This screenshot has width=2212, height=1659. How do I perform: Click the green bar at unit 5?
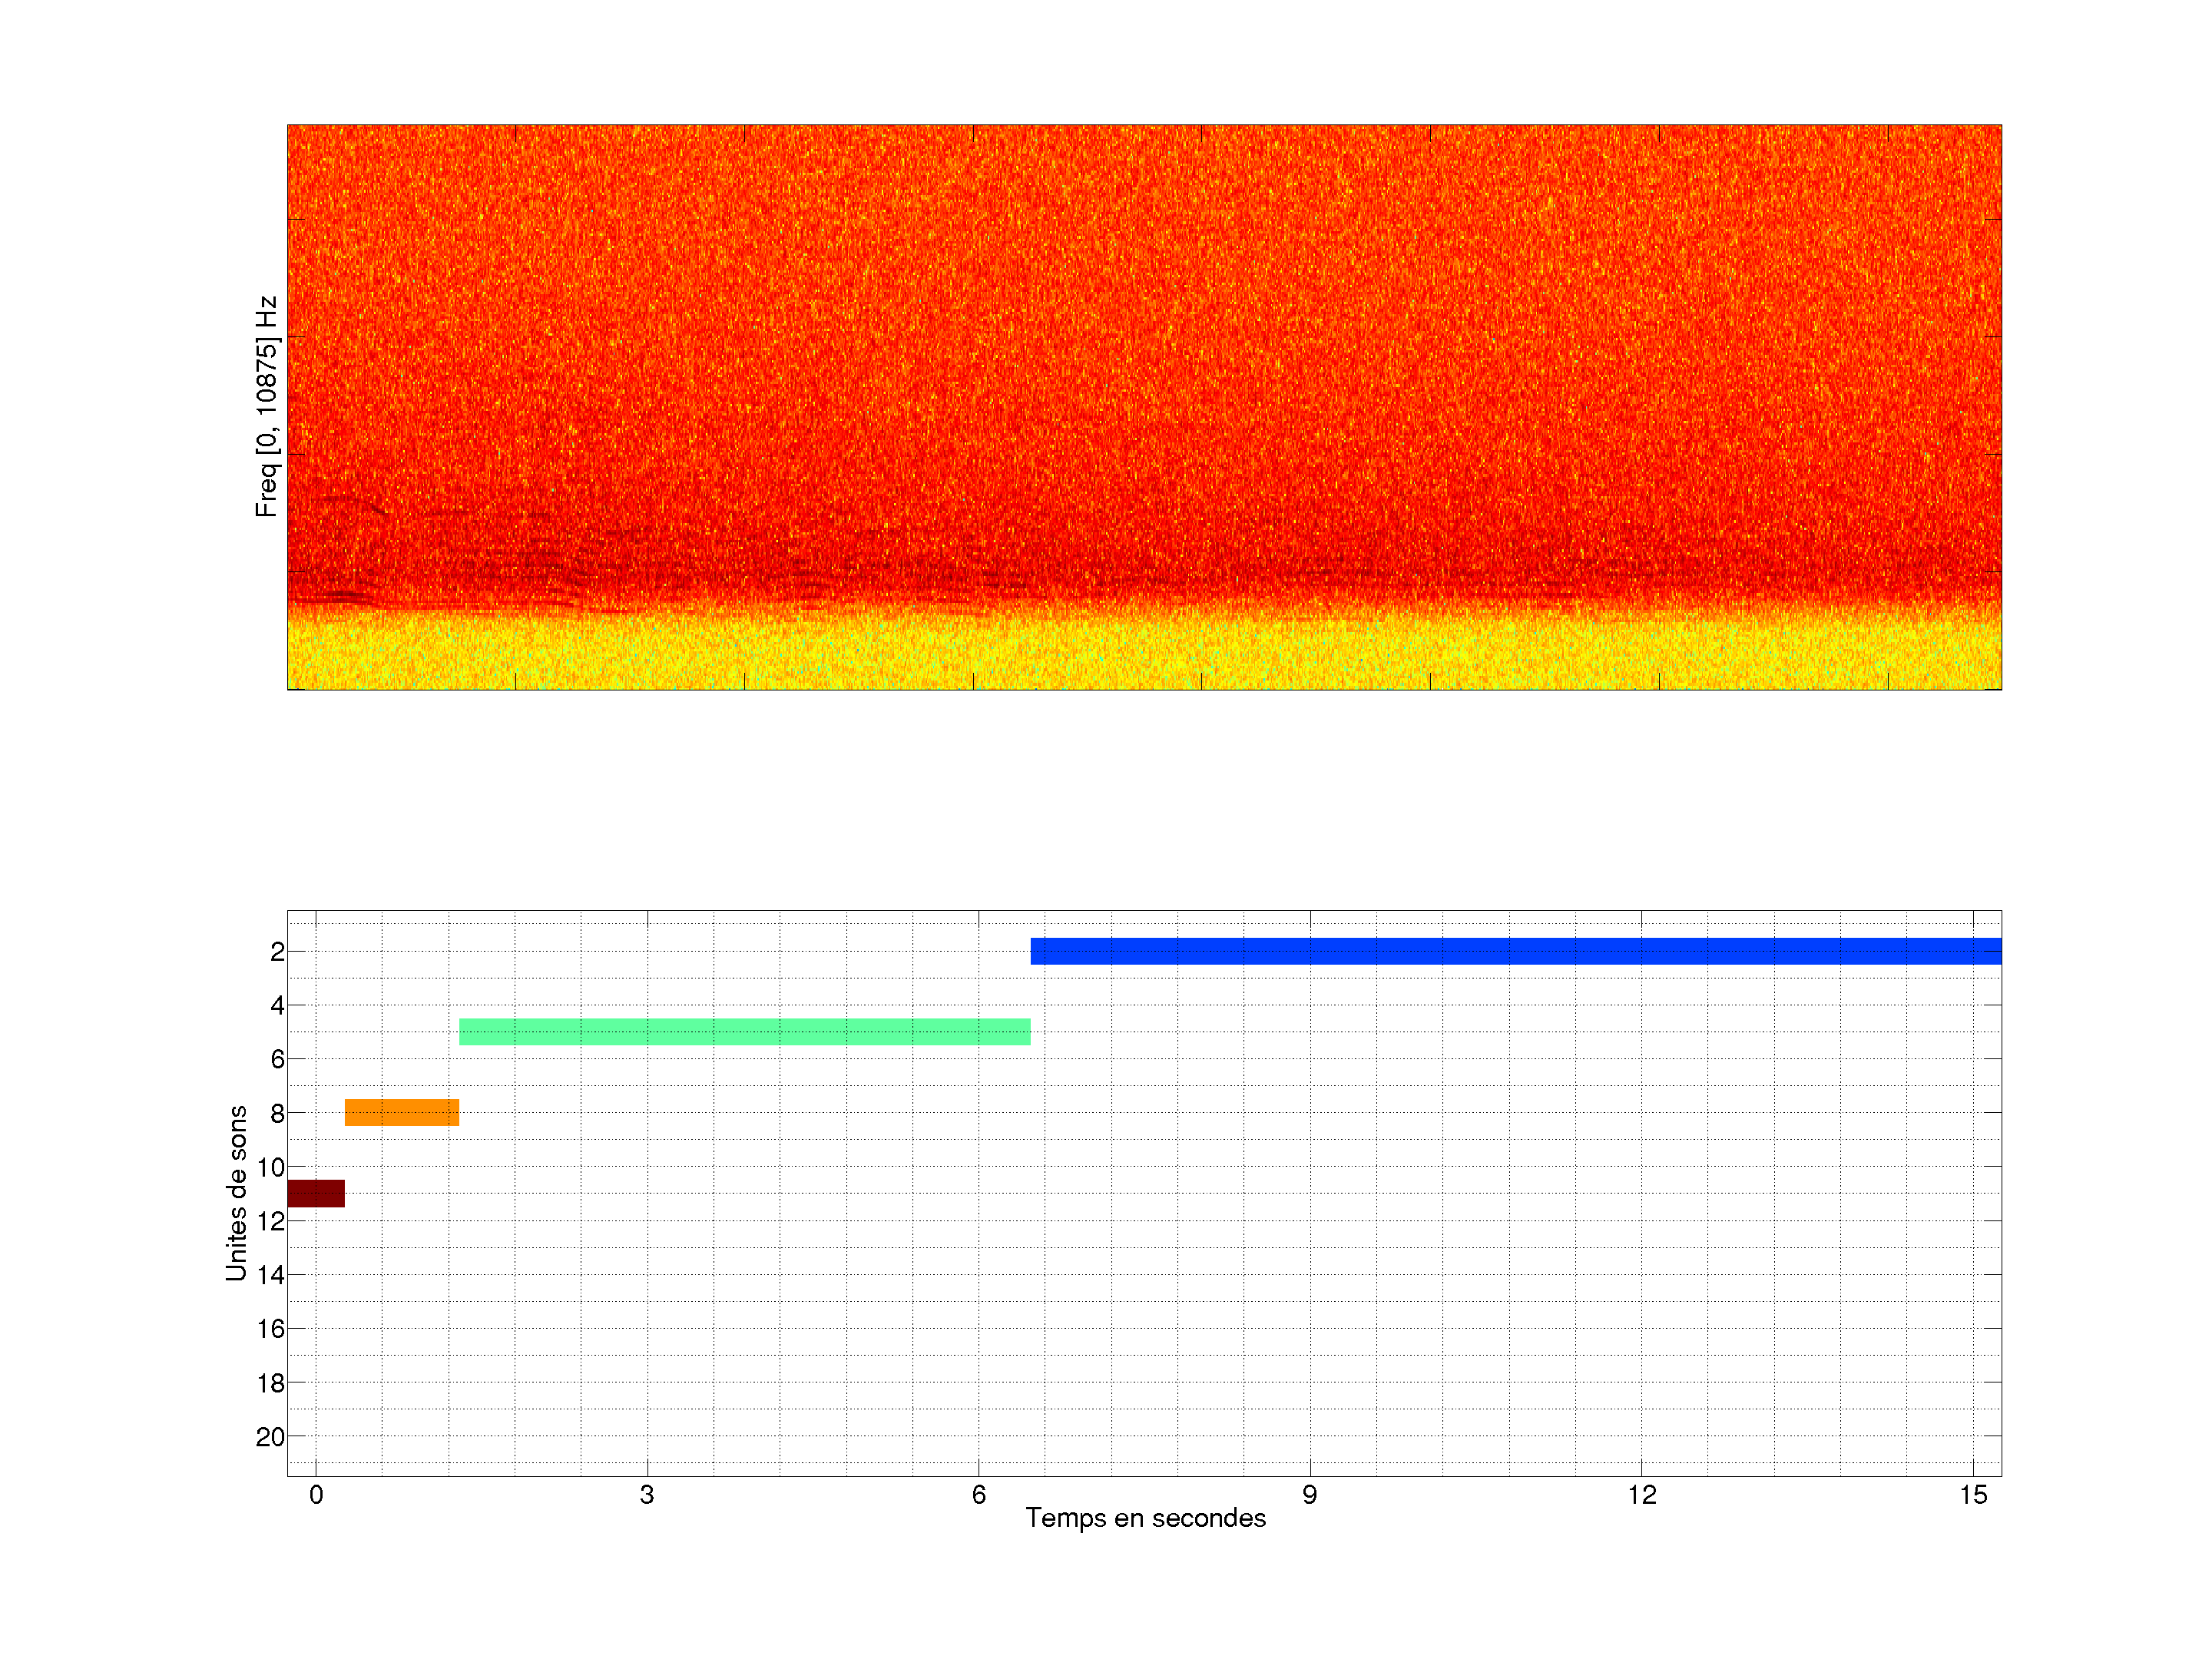click(745, 1032)
